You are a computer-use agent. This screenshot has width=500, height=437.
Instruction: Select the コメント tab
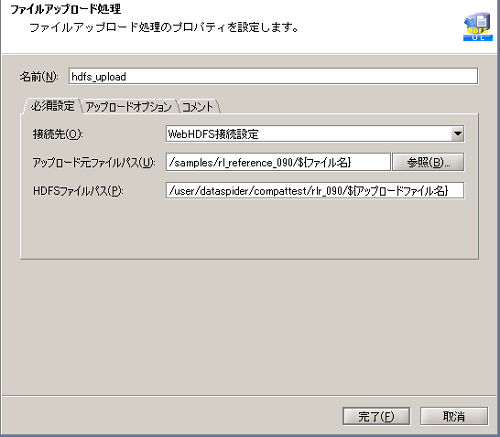click(199, 107)
